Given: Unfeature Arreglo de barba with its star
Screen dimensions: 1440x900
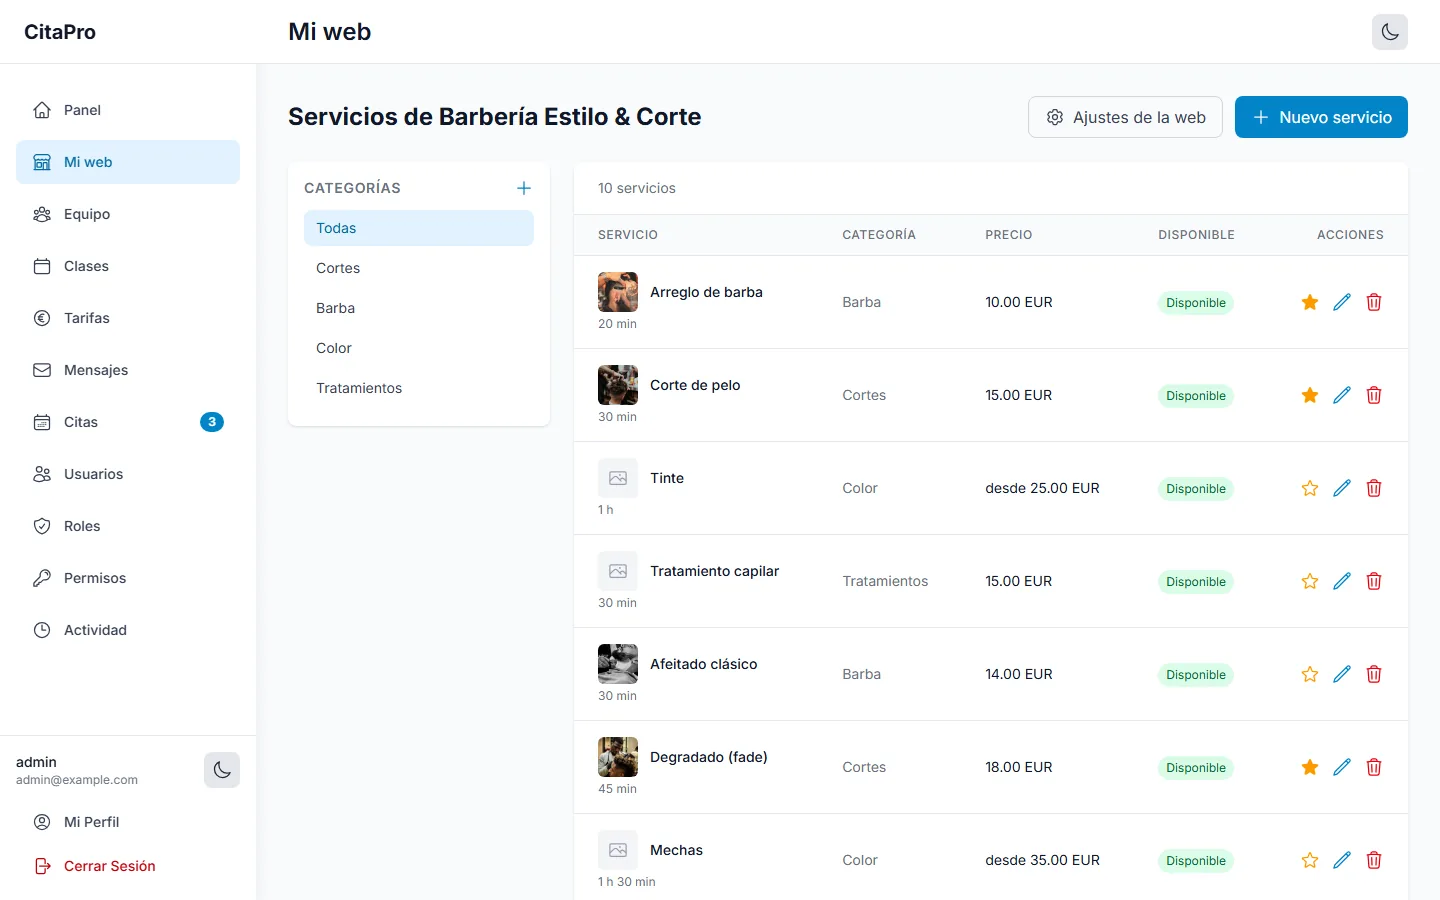Looking at the screenshot, I should click(x=1310, y=302).
